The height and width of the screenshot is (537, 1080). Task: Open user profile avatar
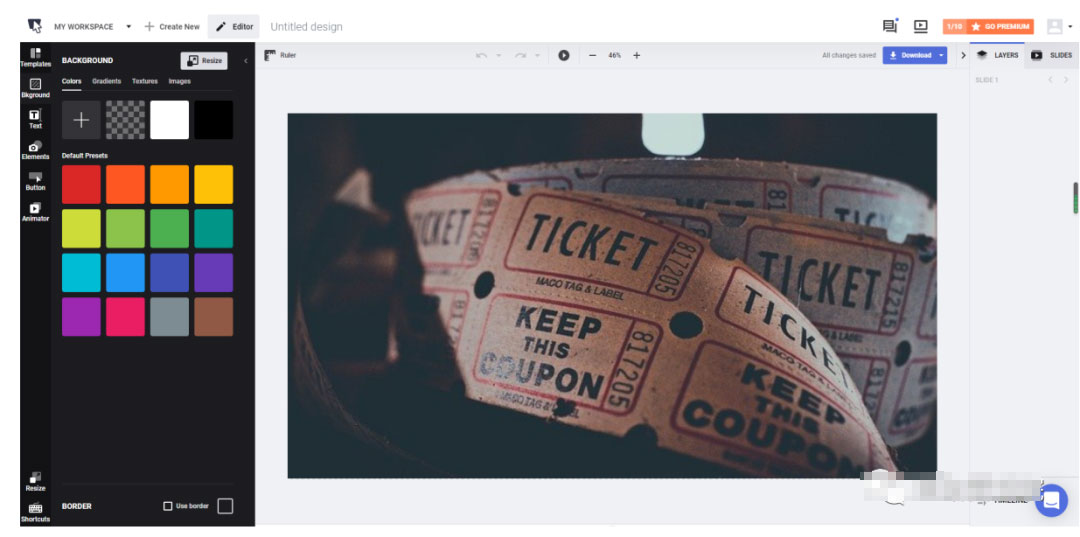[1055, 26]
